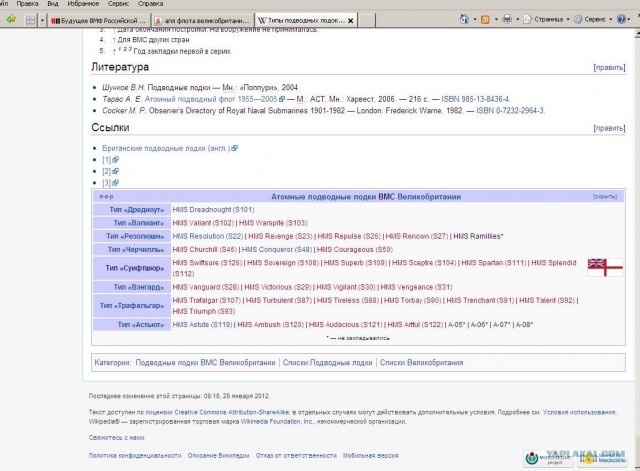Screen dimensions: 640x471
Task: Open category Списки:Подводные лодки
Action: pyautogui.click(x=327, y=363)
